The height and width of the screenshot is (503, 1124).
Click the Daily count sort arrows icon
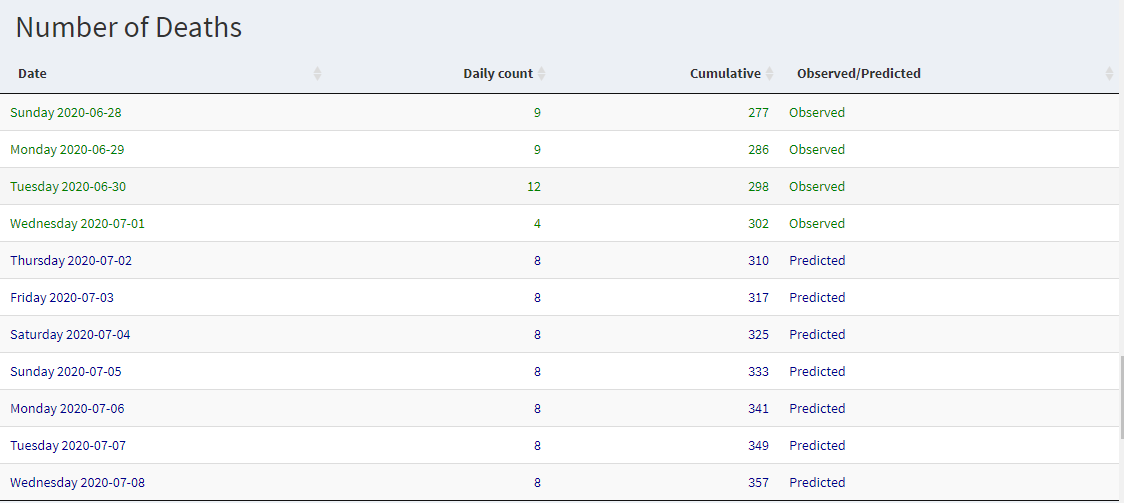pyautogui.click(x=542, y=73)
